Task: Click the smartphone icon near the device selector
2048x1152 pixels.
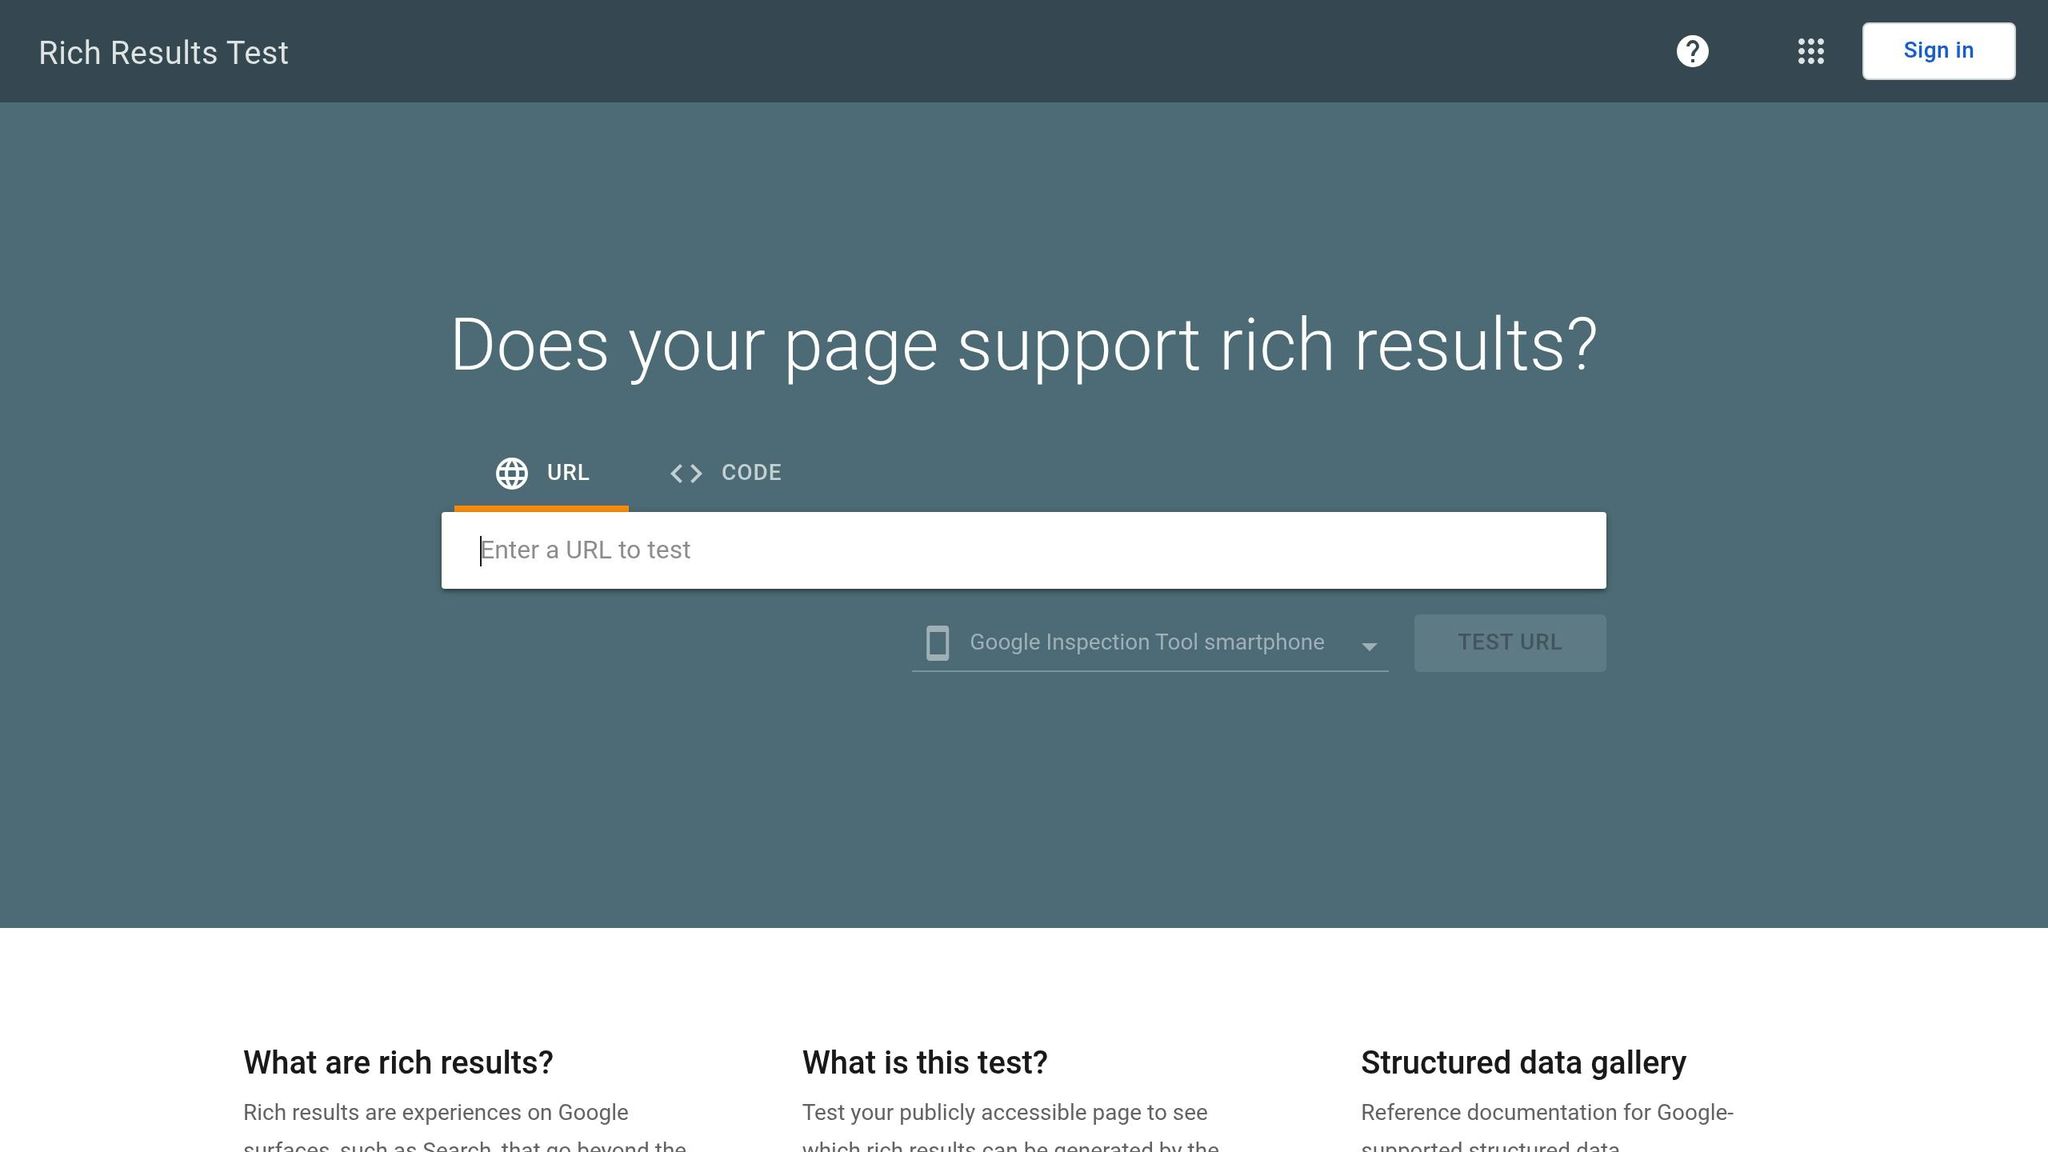Action: [937, 643]
